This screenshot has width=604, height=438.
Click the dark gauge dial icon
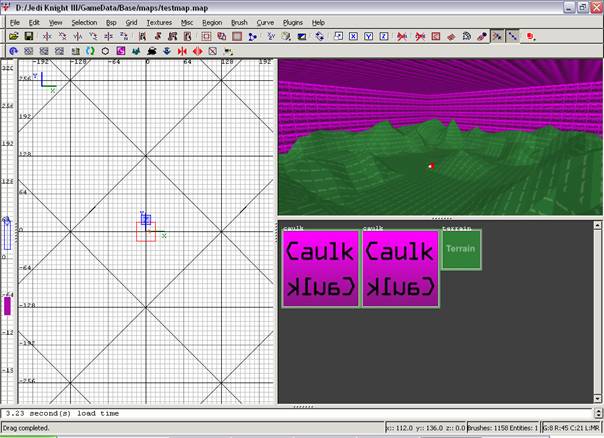tap(466, 36)
